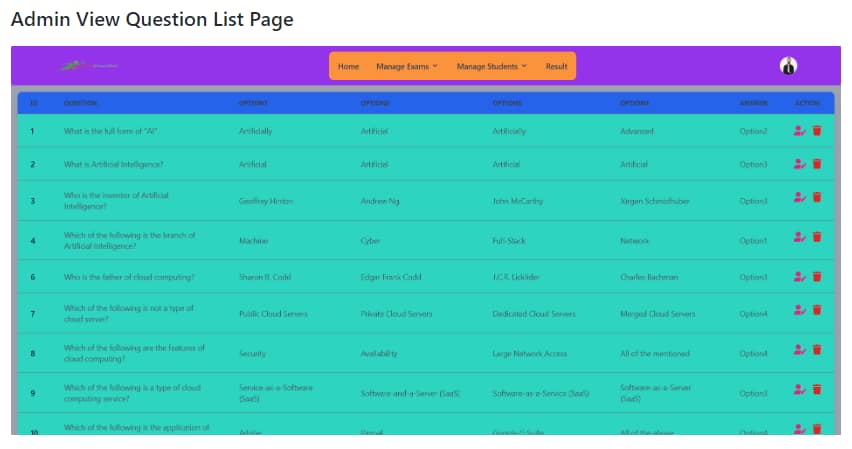
Task: Edit question 6 about cloud computing father
Action: 799,276
